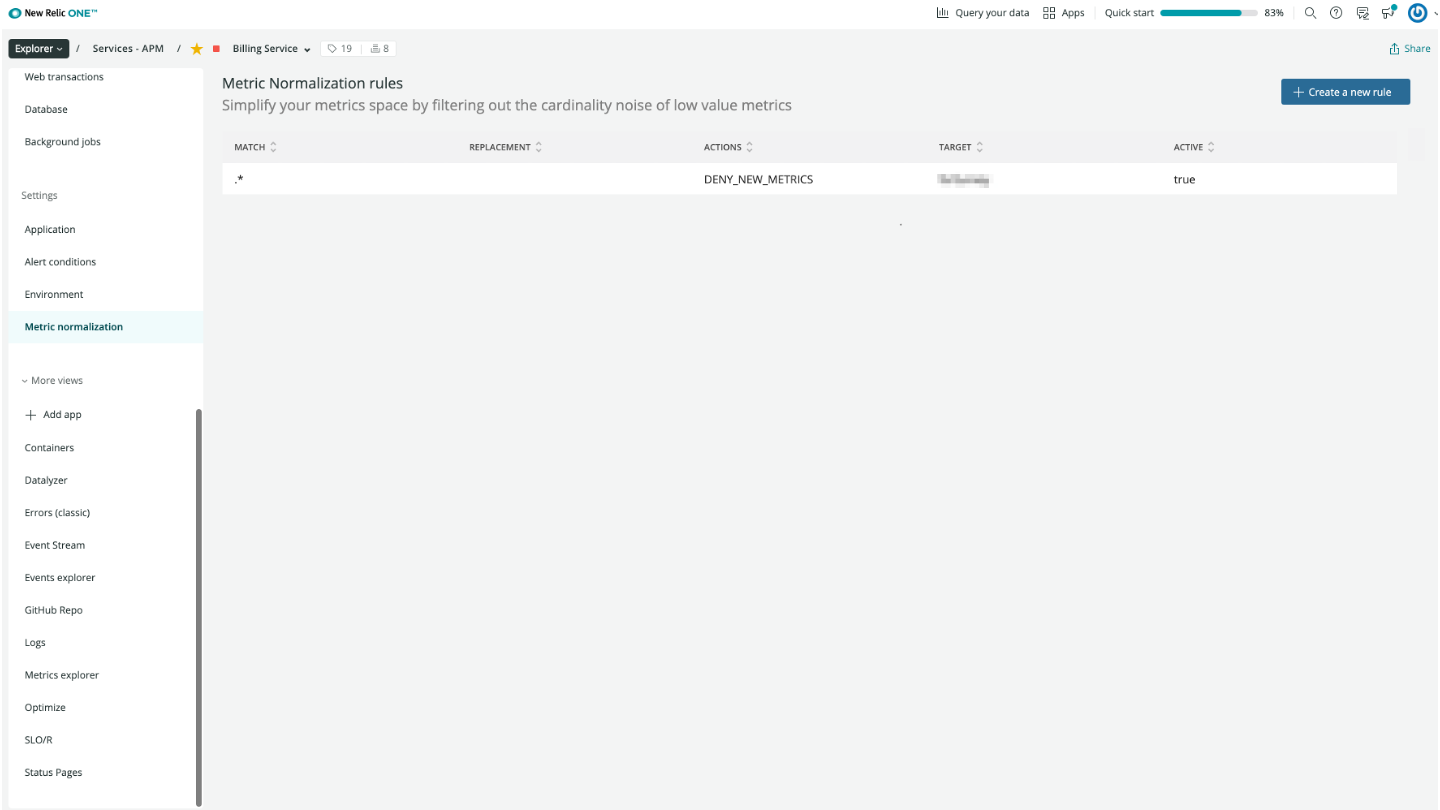Select Metric normalization in sidebar

click(105, 327)
